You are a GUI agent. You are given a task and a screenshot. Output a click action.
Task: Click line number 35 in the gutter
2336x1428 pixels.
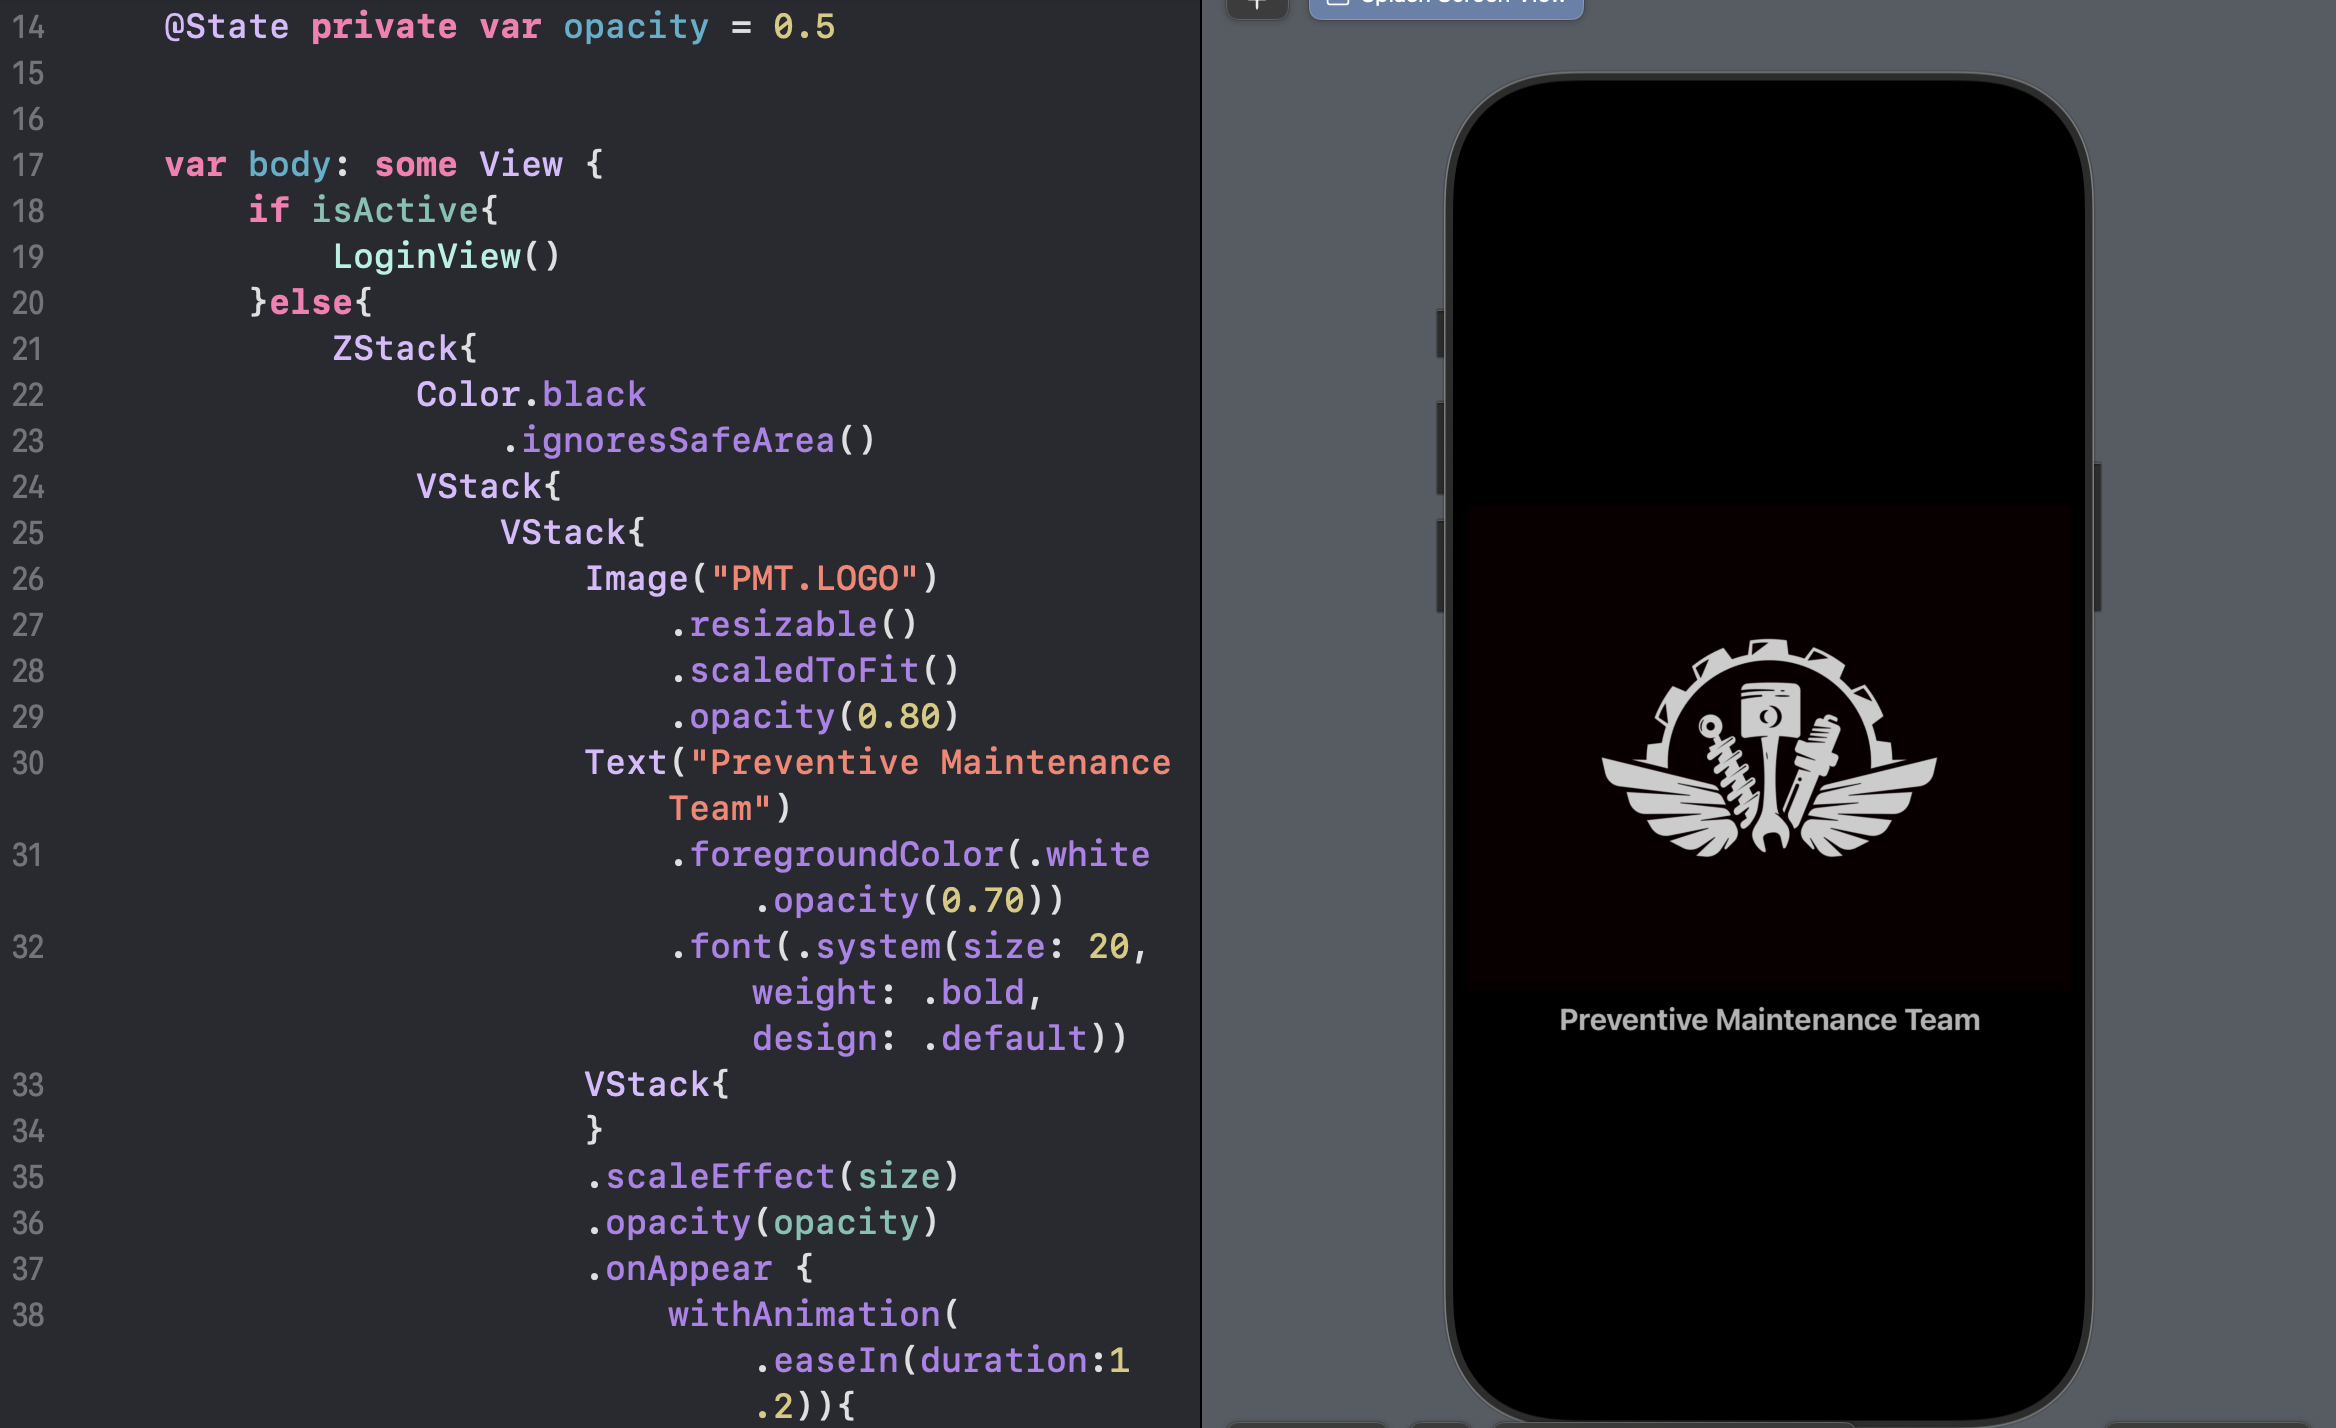pyautogui.click(x=28, y=1177)
